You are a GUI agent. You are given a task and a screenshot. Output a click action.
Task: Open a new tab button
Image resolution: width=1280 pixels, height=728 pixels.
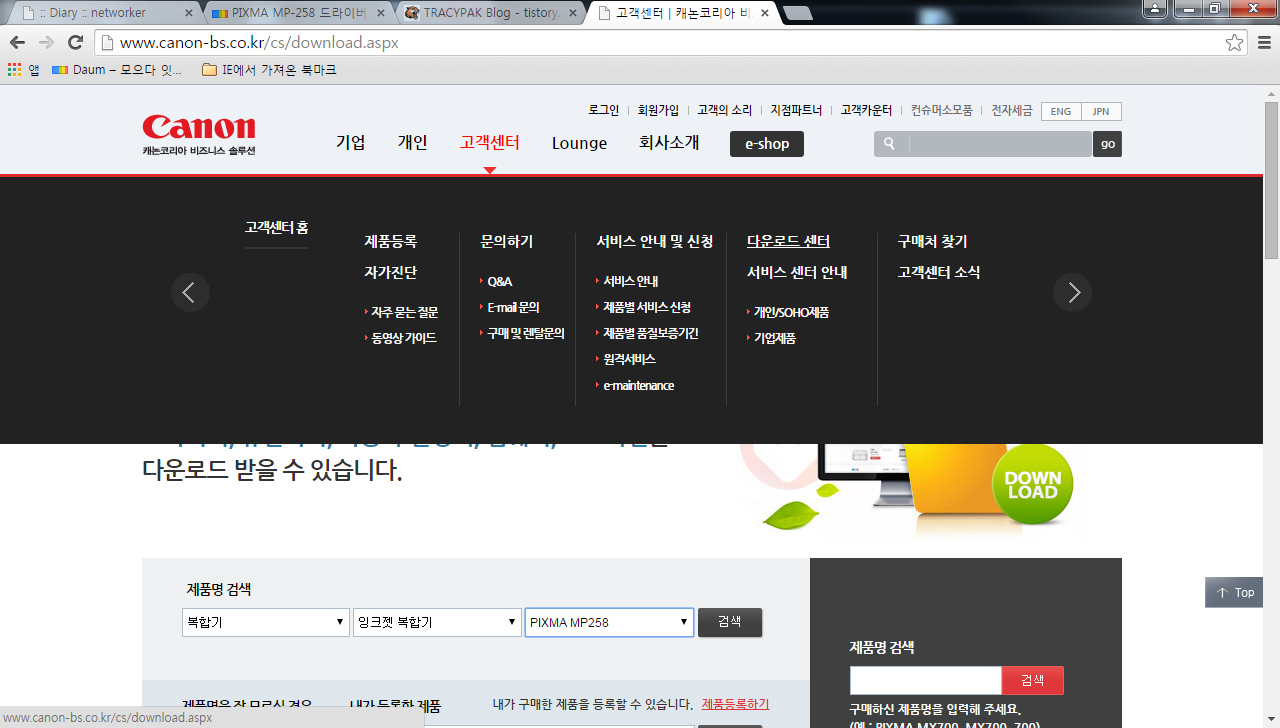(797, 13)
